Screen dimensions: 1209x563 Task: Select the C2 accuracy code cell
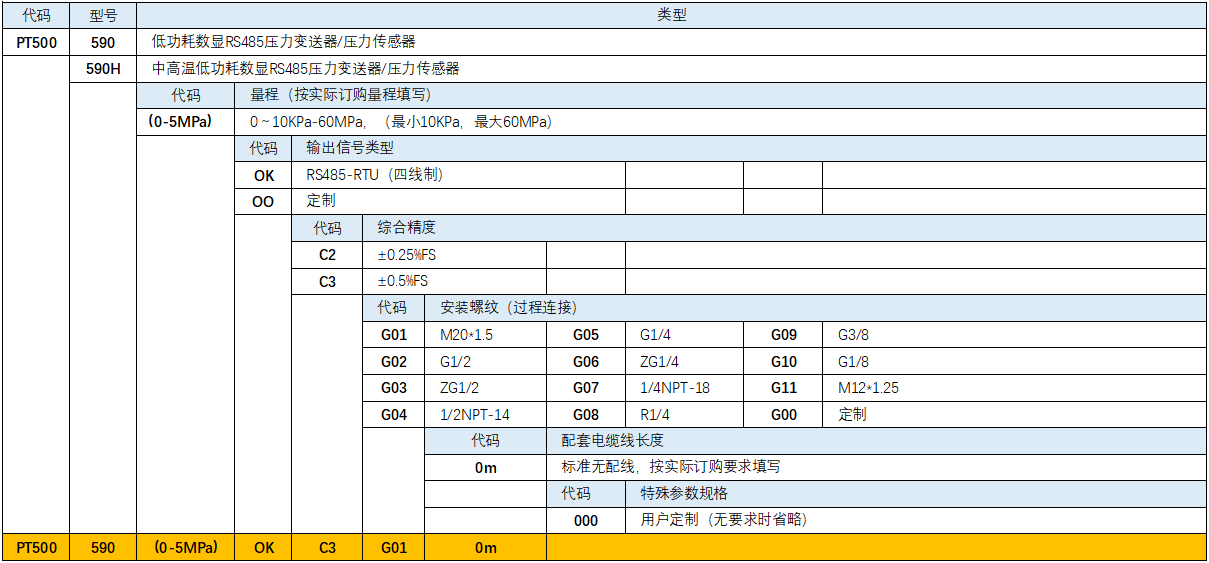[327, 255]
